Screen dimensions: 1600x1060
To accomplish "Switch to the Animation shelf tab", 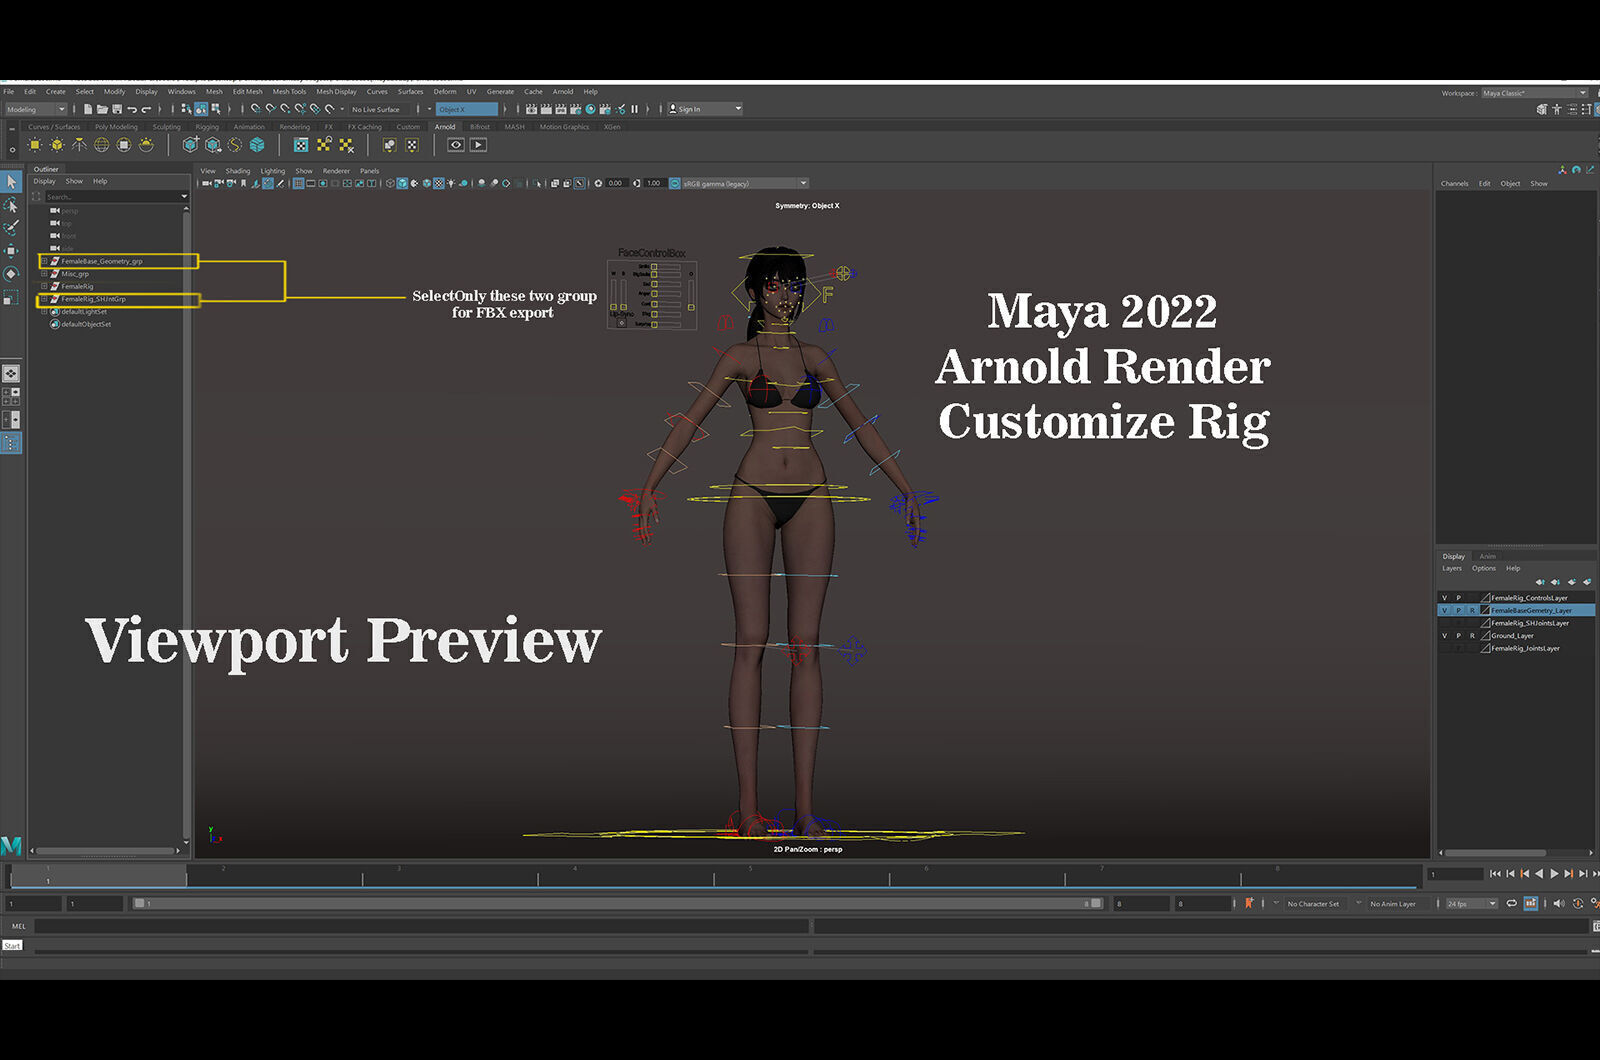I will (249, 127).
